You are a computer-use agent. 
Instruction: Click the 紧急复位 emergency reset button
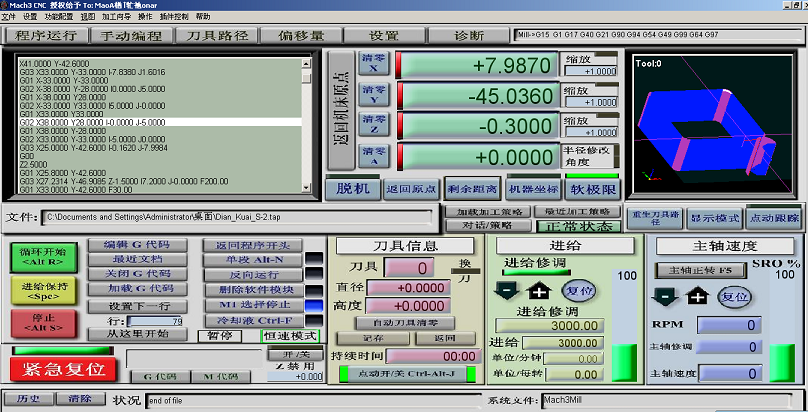click(x=63, y=369)
